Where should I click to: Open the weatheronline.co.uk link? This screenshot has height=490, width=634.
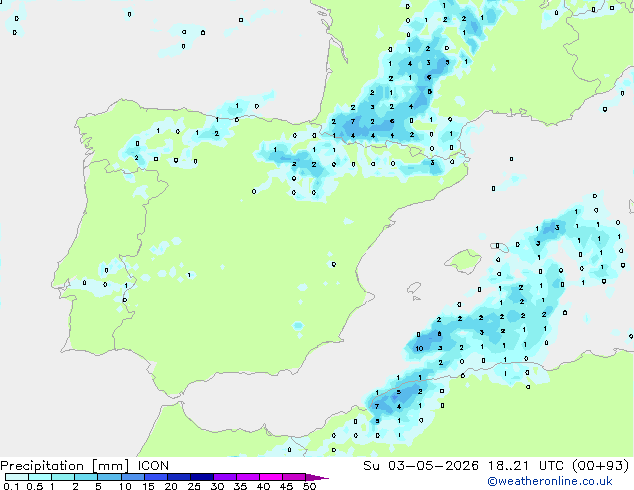tap(550, 481)
